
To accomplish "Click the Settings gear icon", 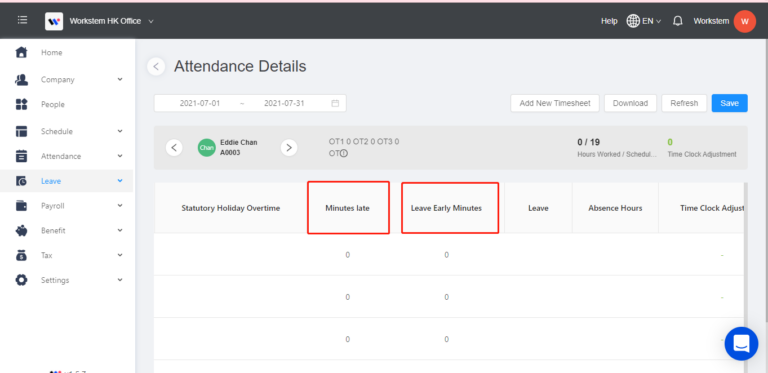I will coord(21,280).
